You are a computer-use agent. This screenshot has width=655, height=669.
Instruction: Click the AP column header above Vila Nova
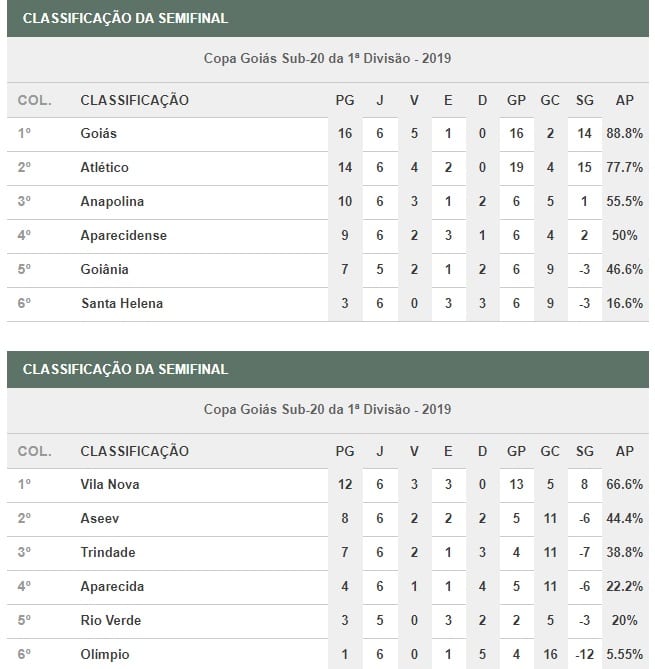coord(624,451)
